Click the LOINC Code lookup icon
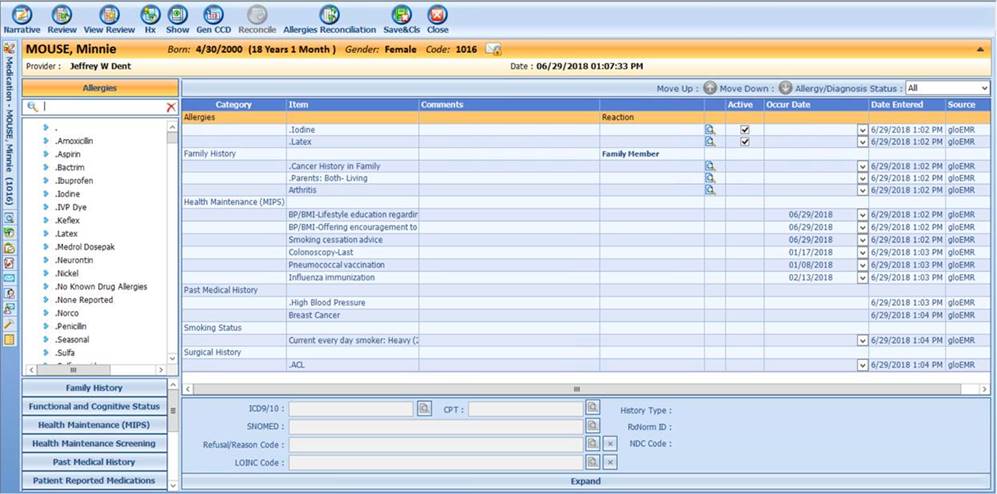 click(593, 462)
